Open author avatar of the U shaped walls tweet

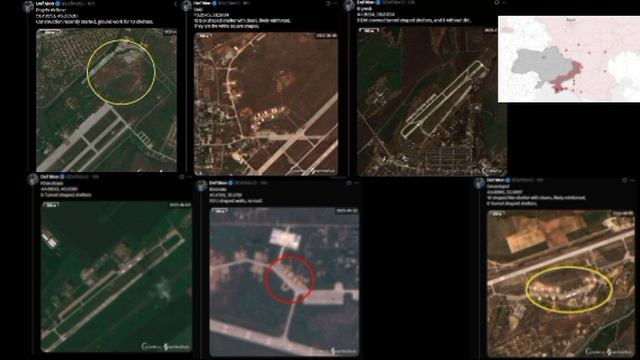coord(202,186)
